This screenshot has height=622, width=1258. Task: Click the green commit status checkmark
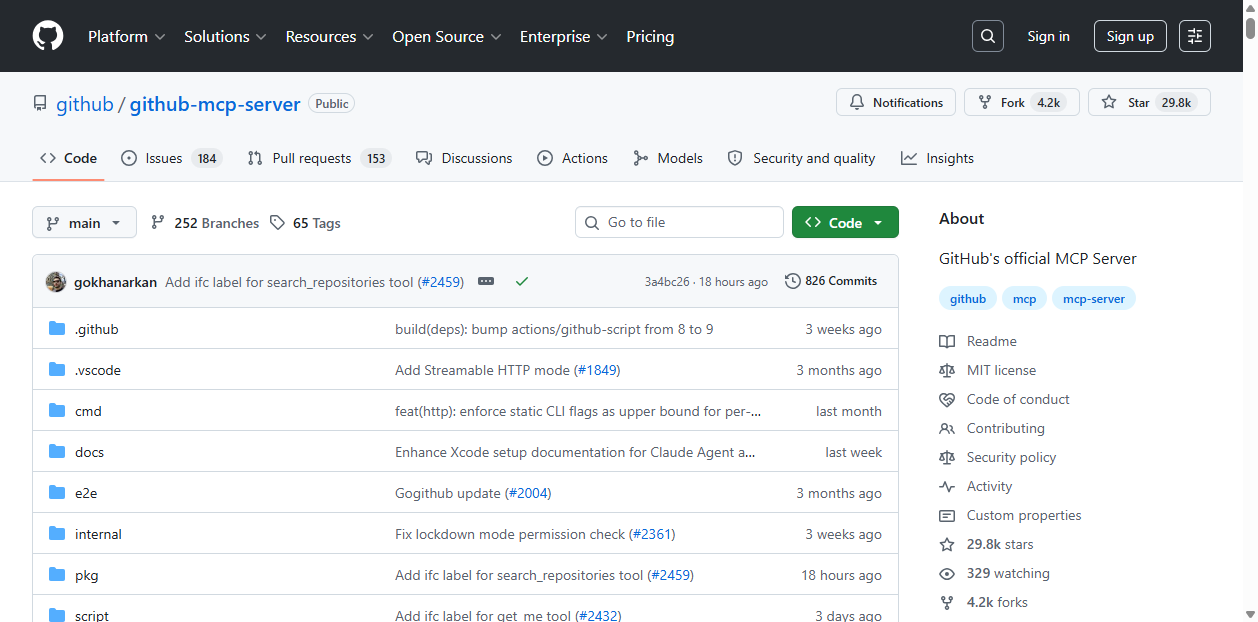tap(521, 282)
